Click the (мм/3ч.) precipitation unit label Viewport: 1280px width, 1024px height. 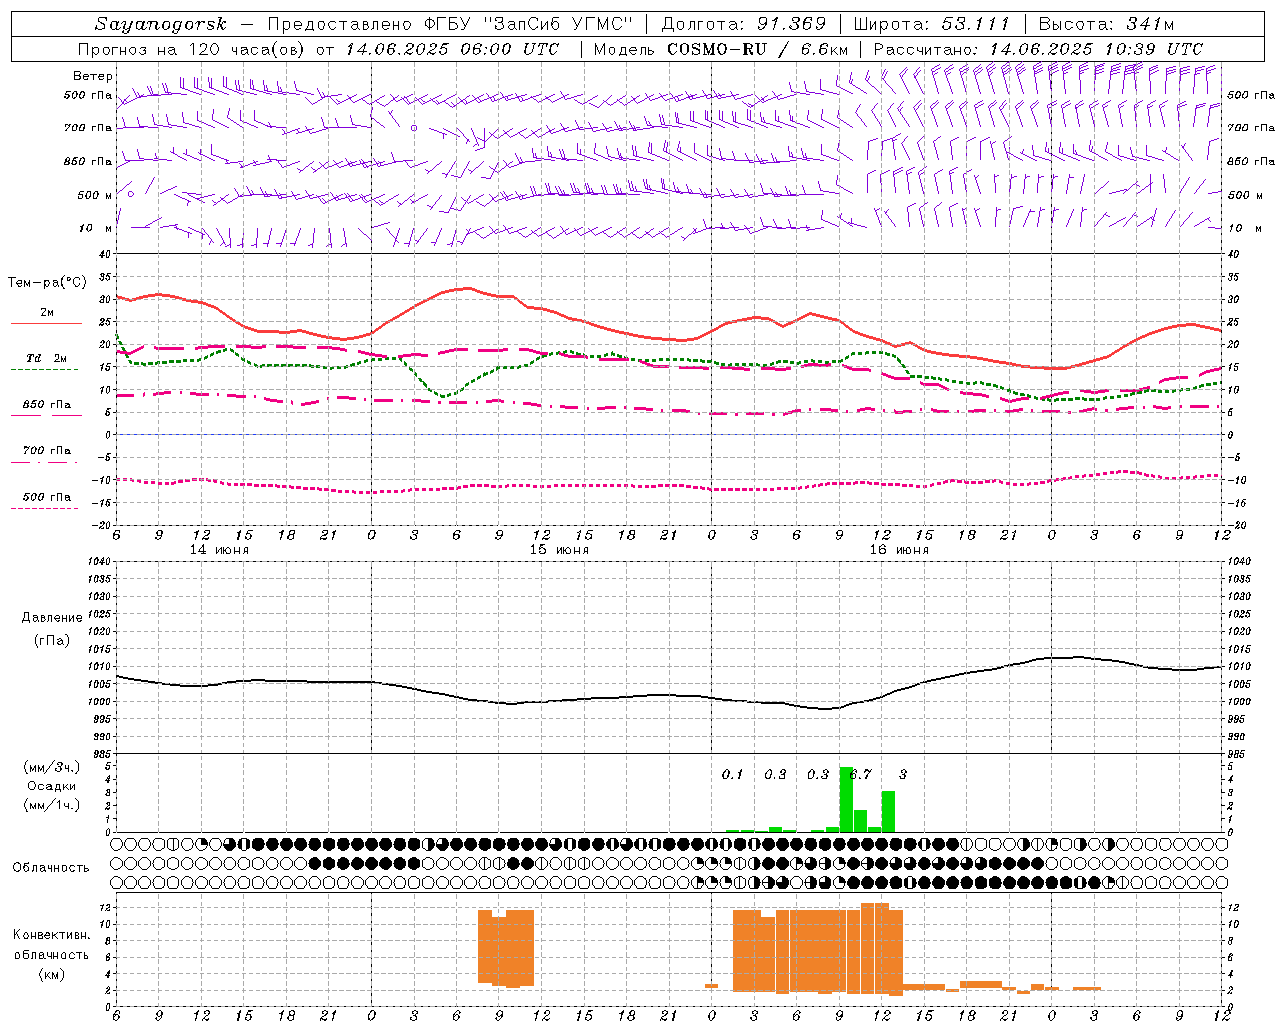coord(51,768)
